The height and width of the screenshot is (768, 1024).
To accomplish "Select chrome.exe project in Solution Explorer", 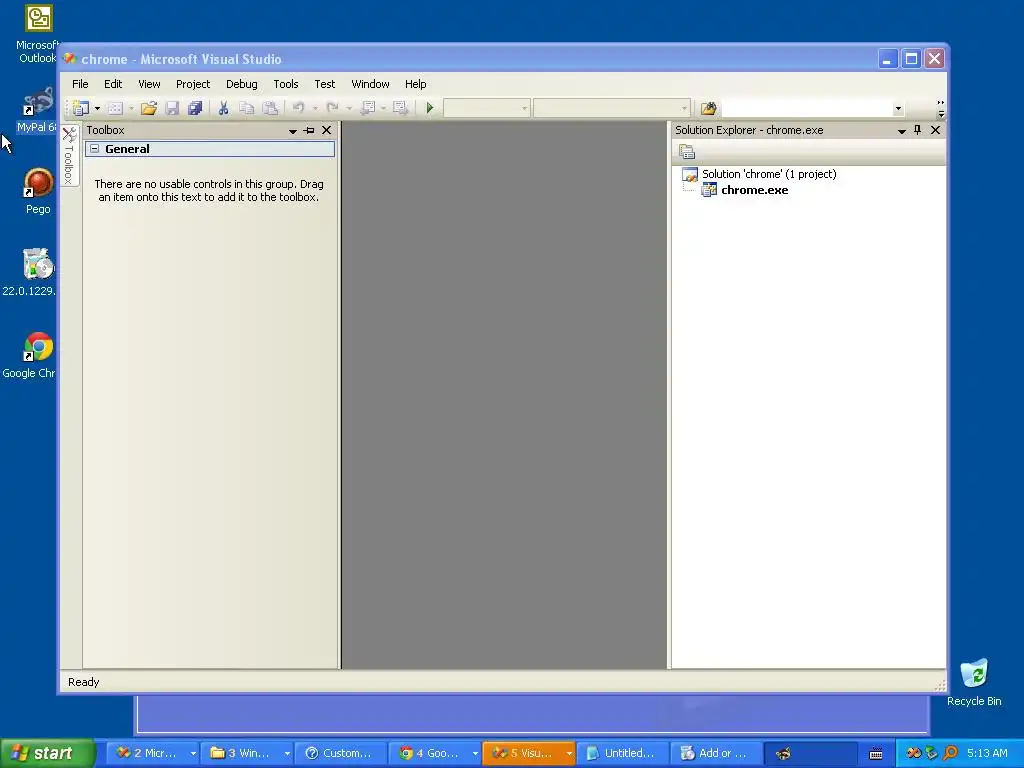I will (754, 190).
